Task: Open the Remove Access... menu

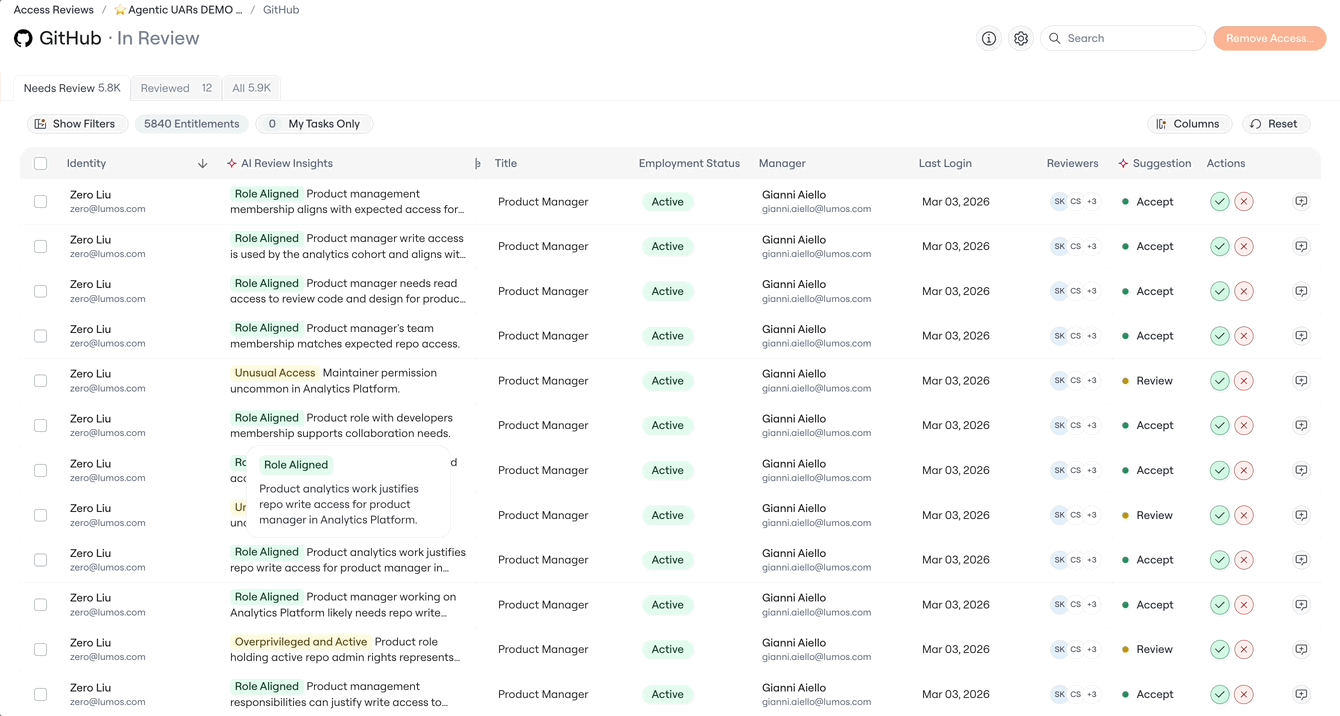Action: 1270,38
